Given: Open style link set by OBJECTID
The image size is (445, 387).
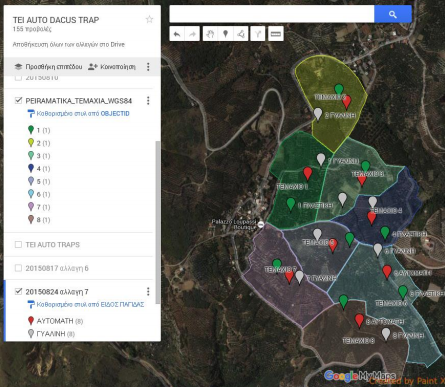Looking at the screenshot, I should 78,114.
